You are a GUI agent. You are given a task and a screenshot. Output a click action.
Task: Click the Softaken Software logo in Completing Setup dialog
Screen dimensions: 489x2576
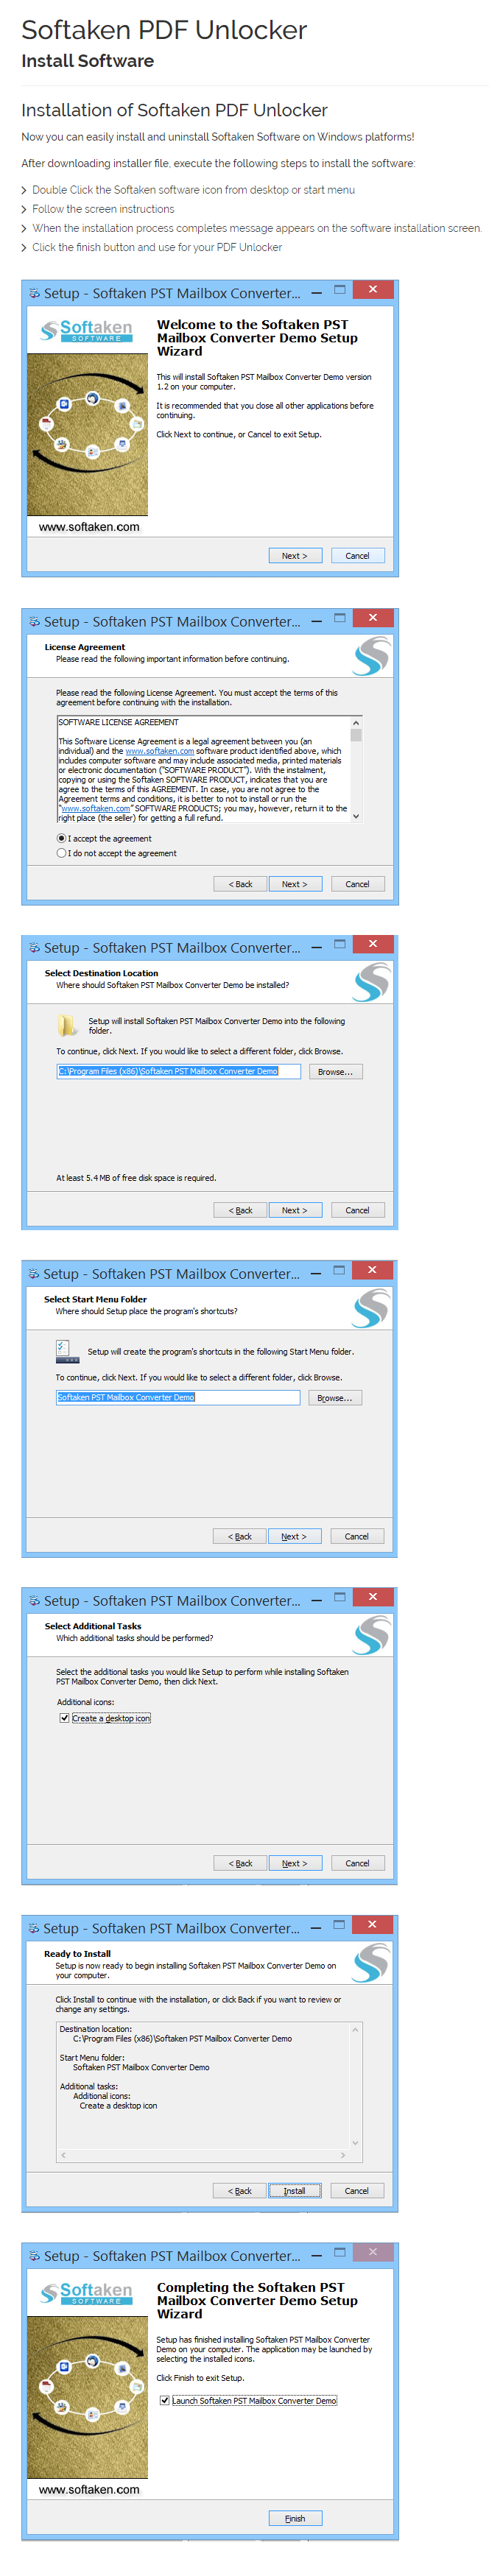point(86,2293)
